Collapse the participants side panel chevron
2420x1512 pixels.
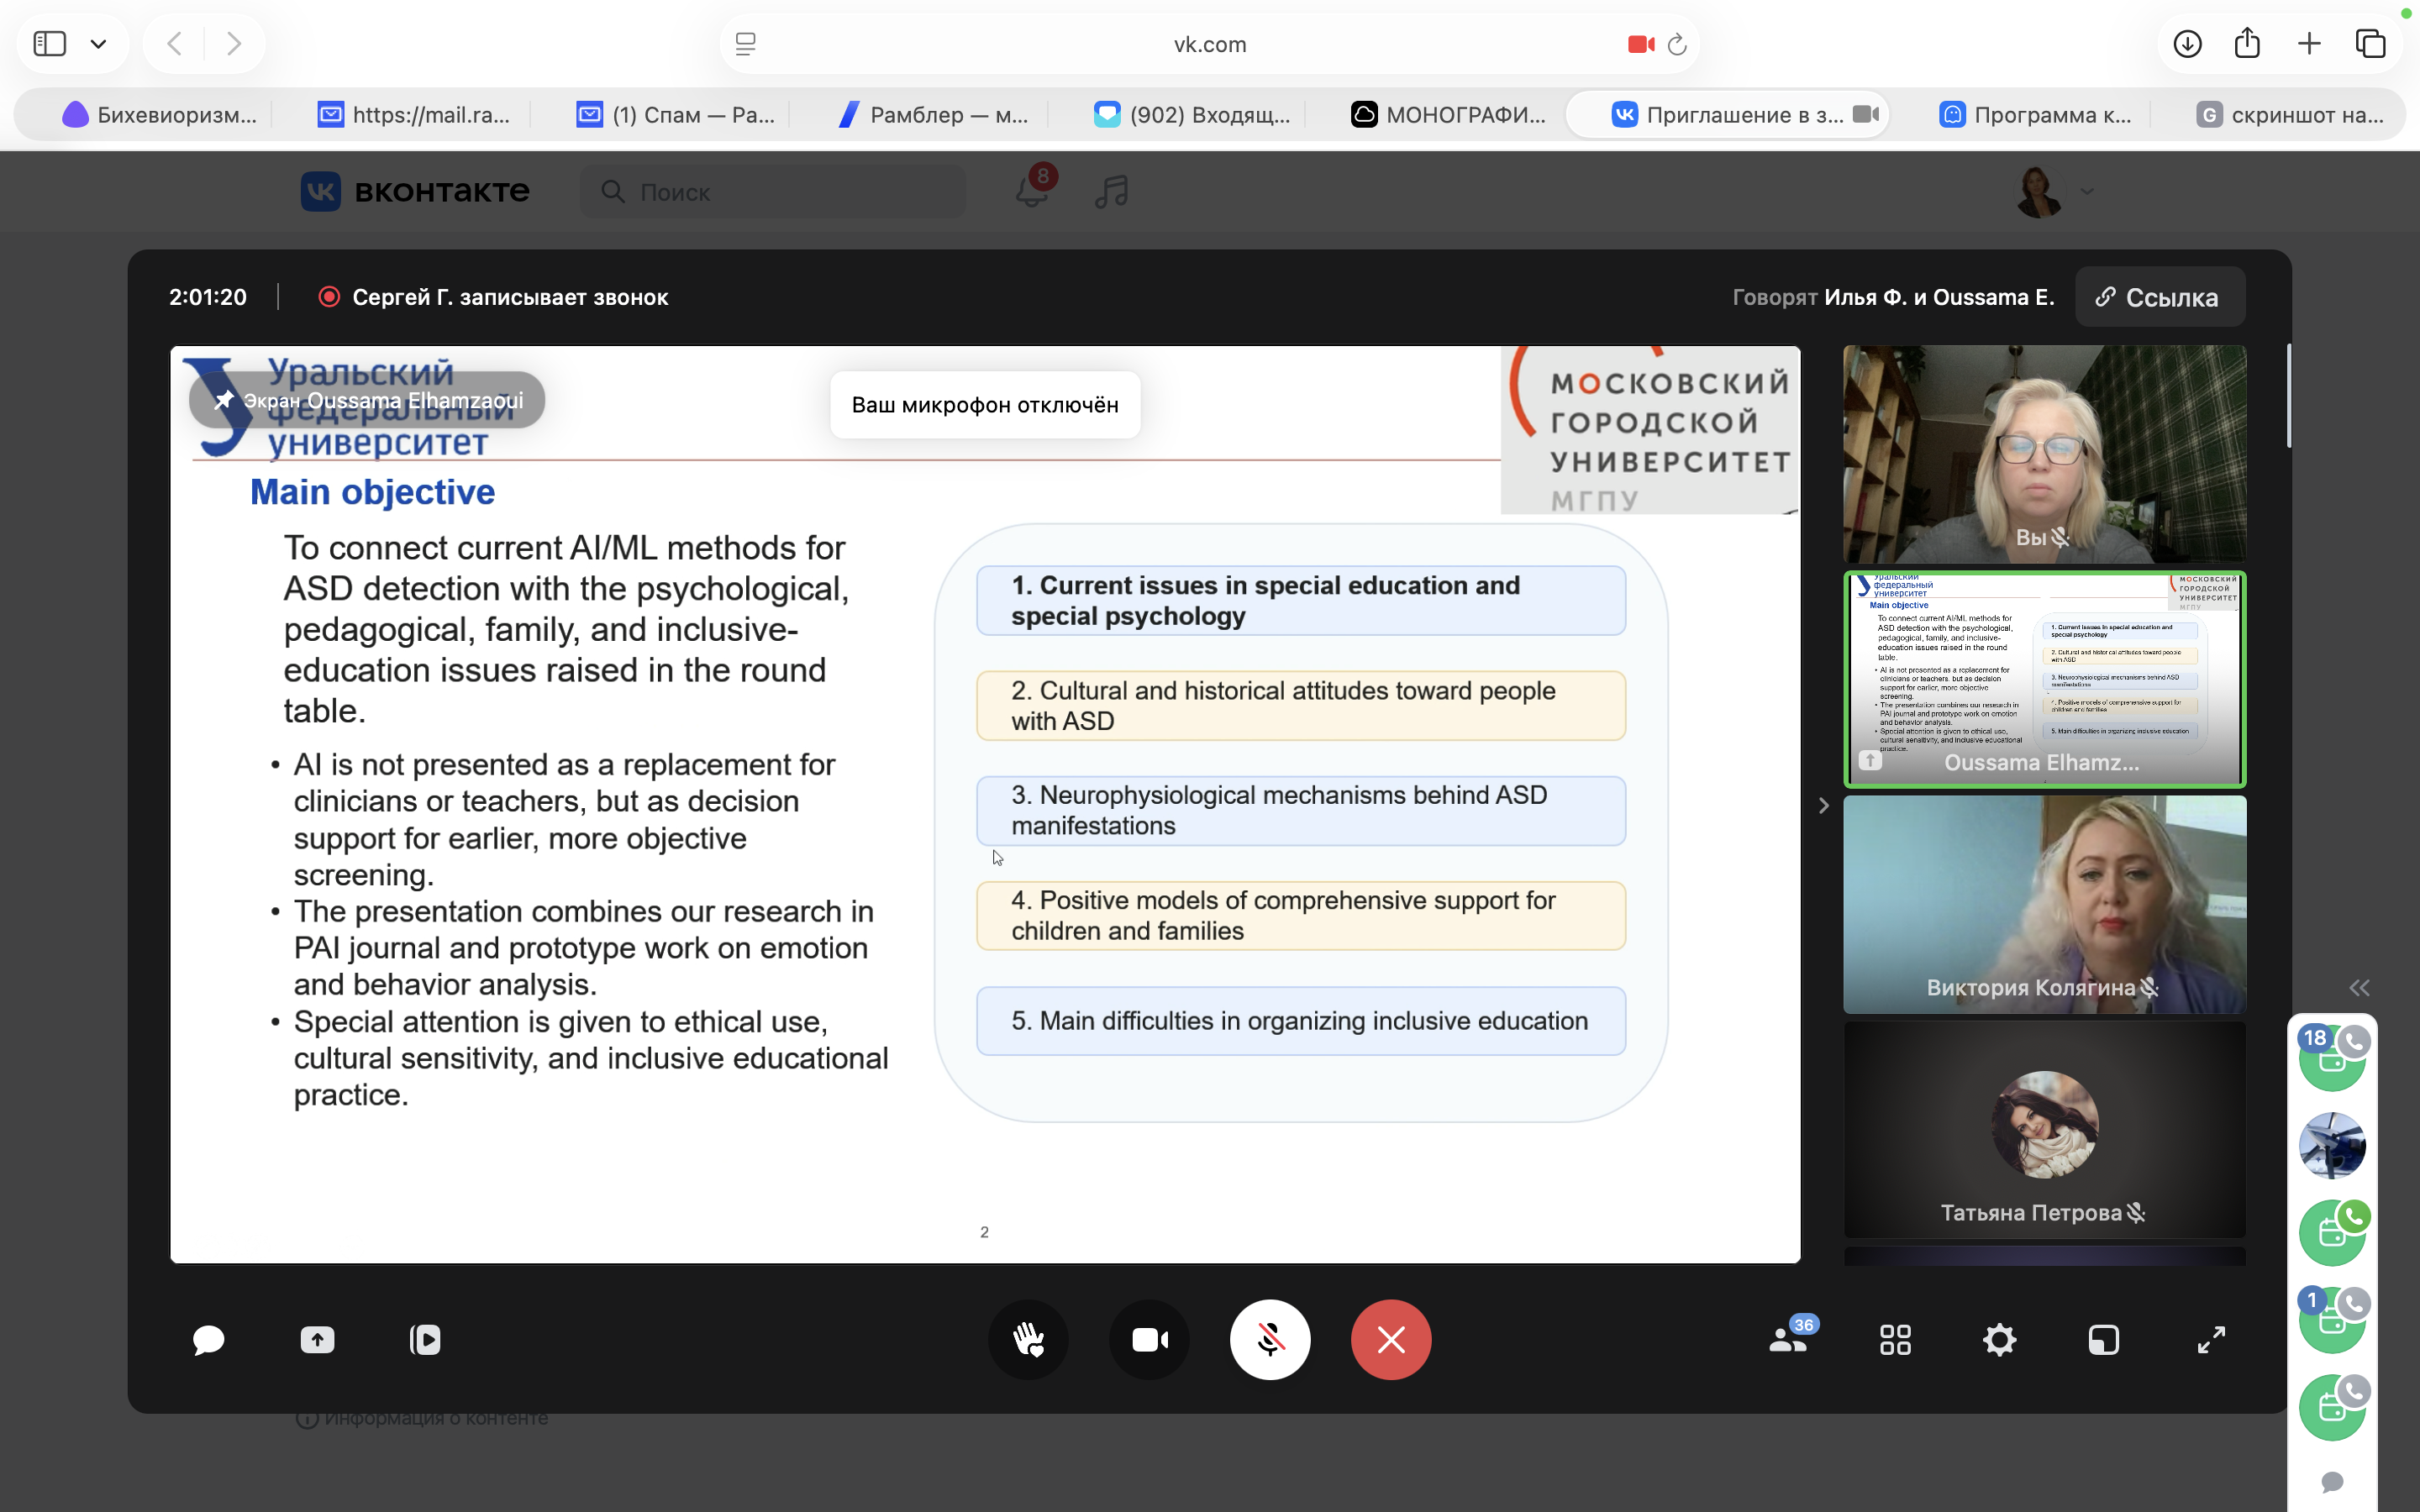(x=1823, y=806)
